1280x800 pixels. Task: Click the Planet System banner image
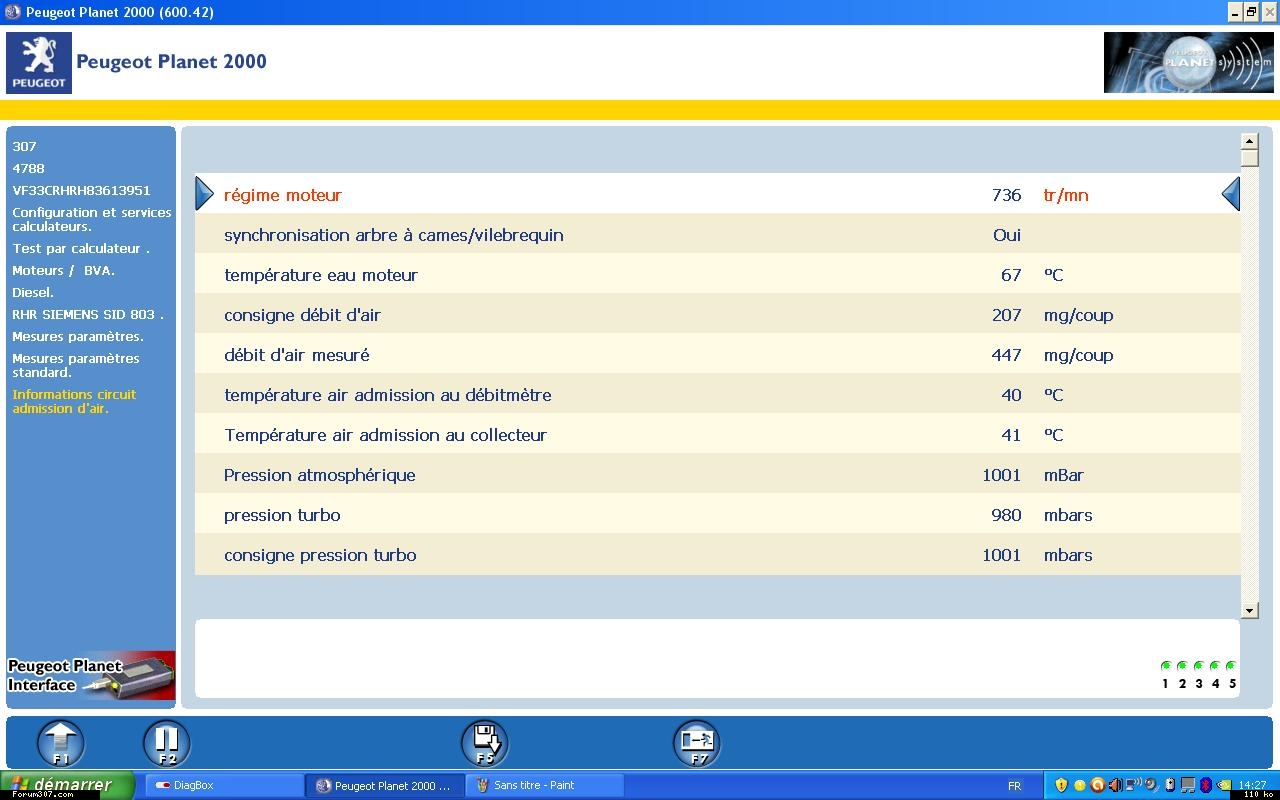[1189, 62]
